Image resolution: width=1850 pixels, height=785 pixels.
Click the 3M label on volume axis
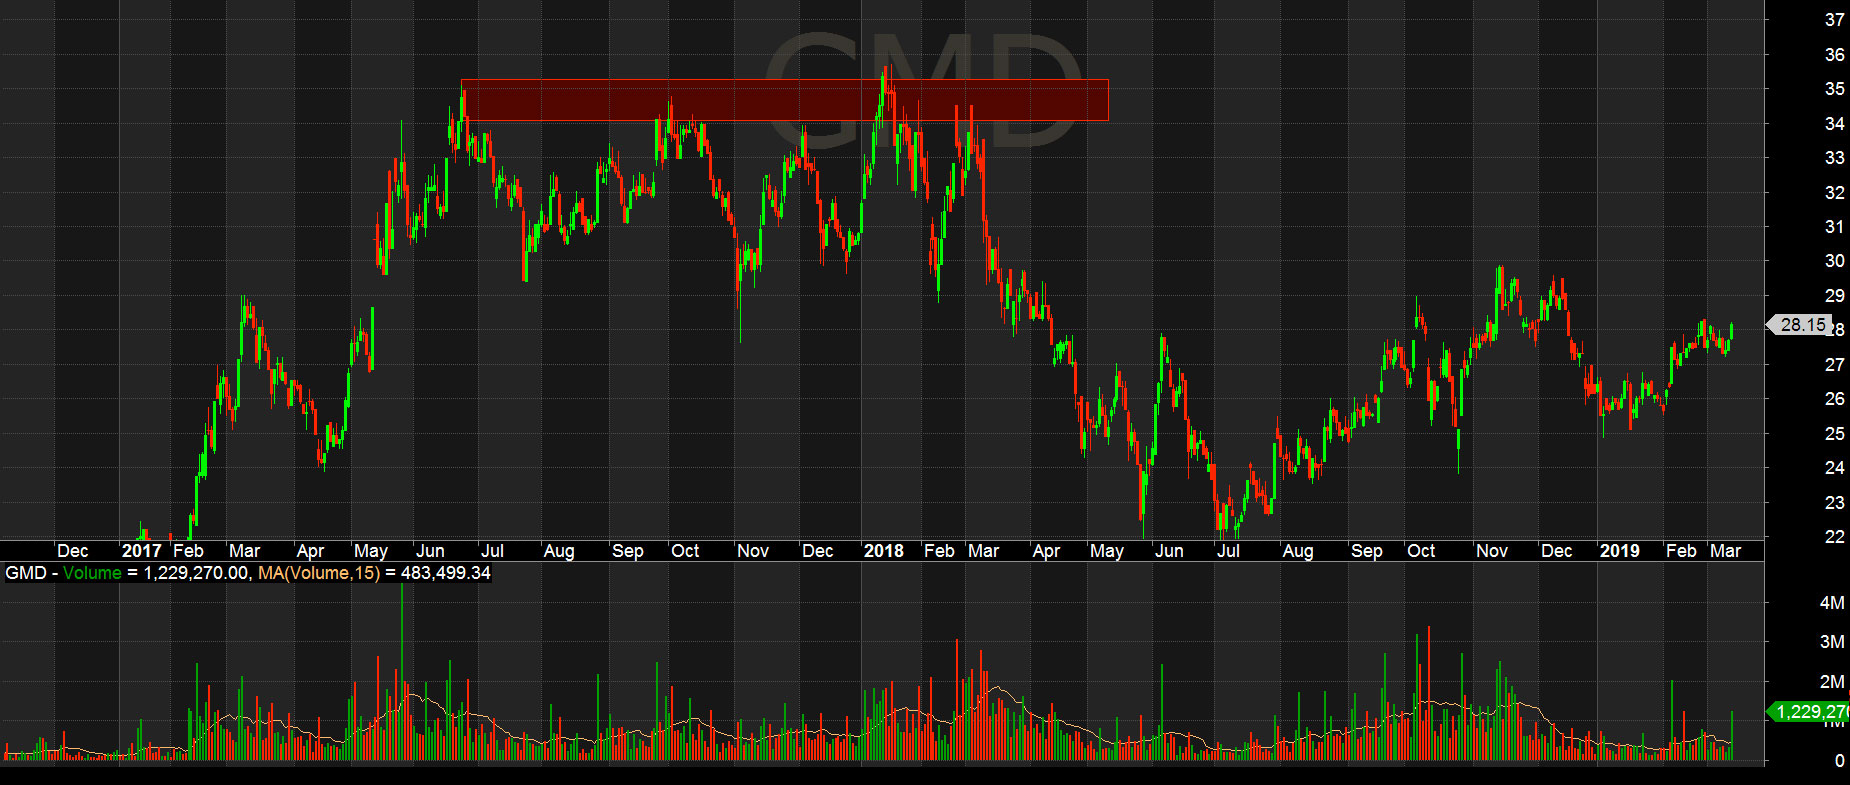1831,642
